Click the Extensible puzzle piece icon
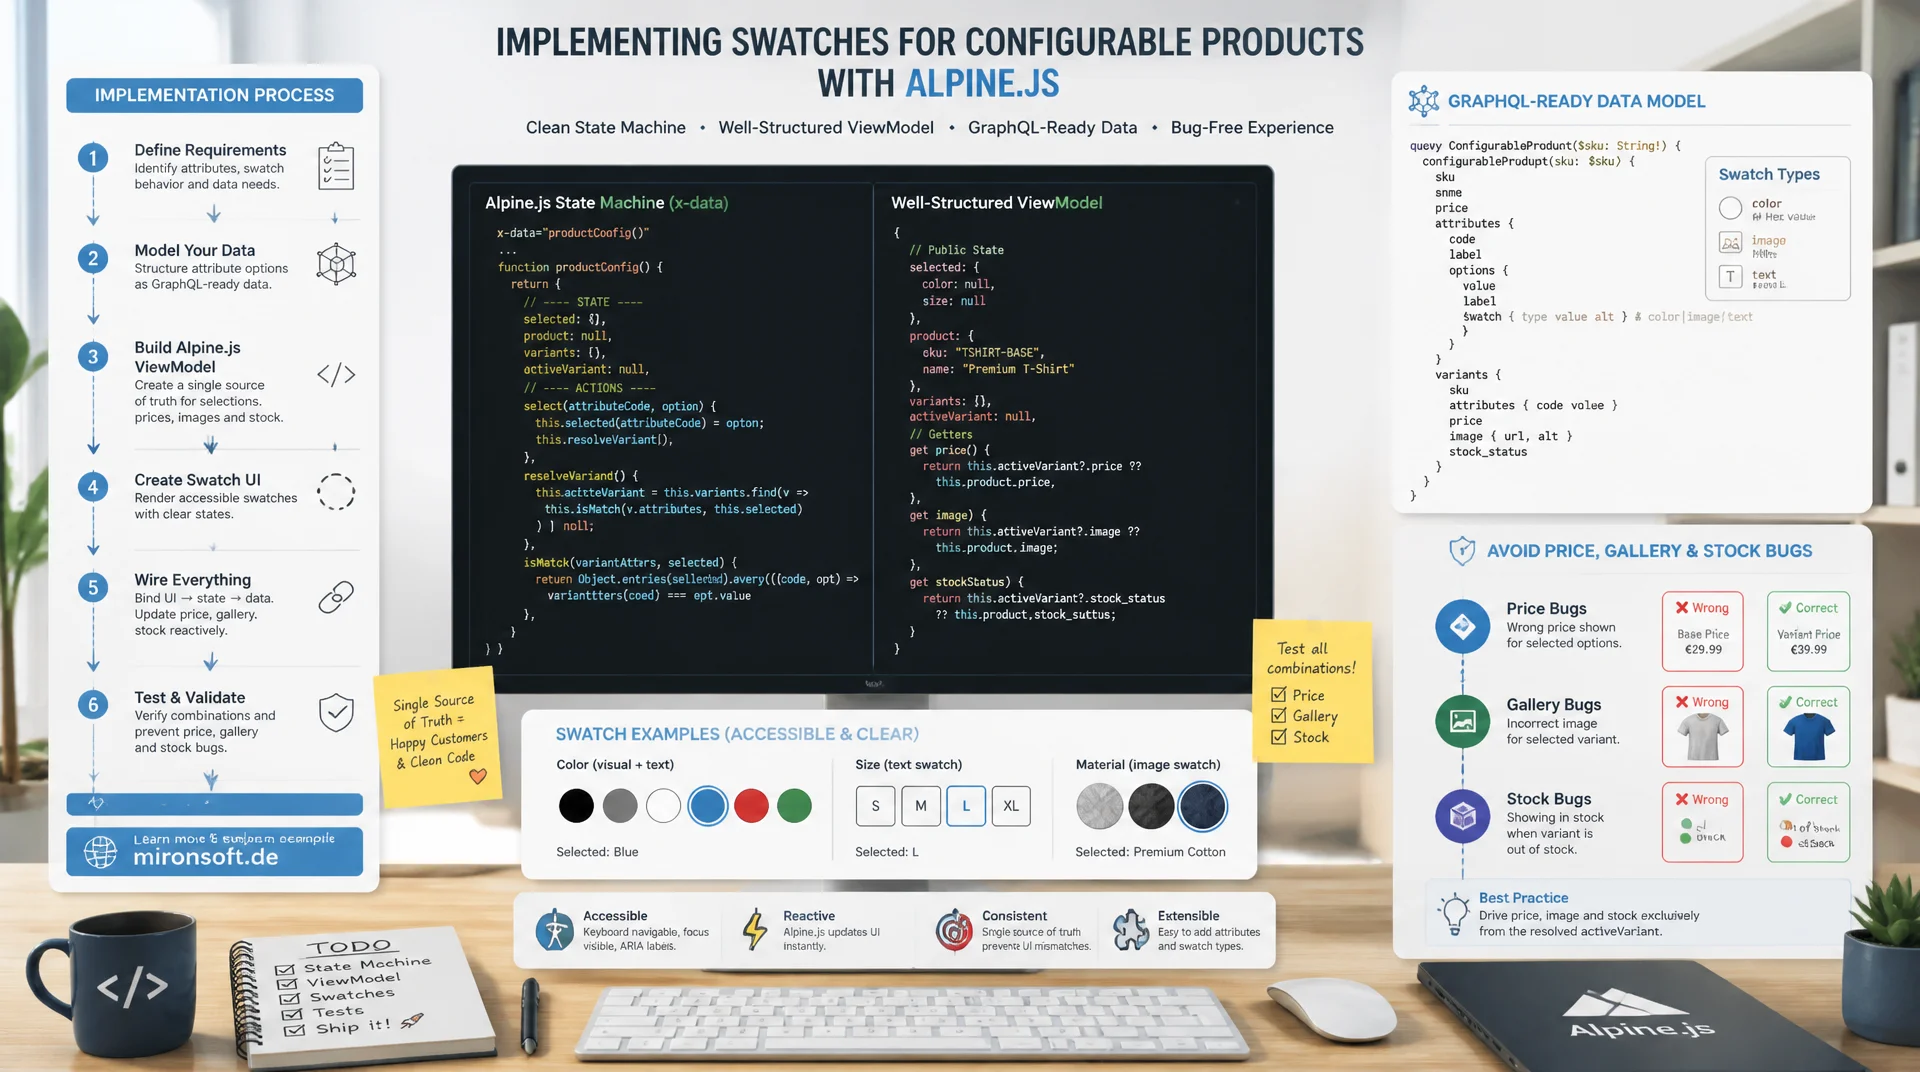This screenshot has height=1072, width=1920. coord(1131,930)
